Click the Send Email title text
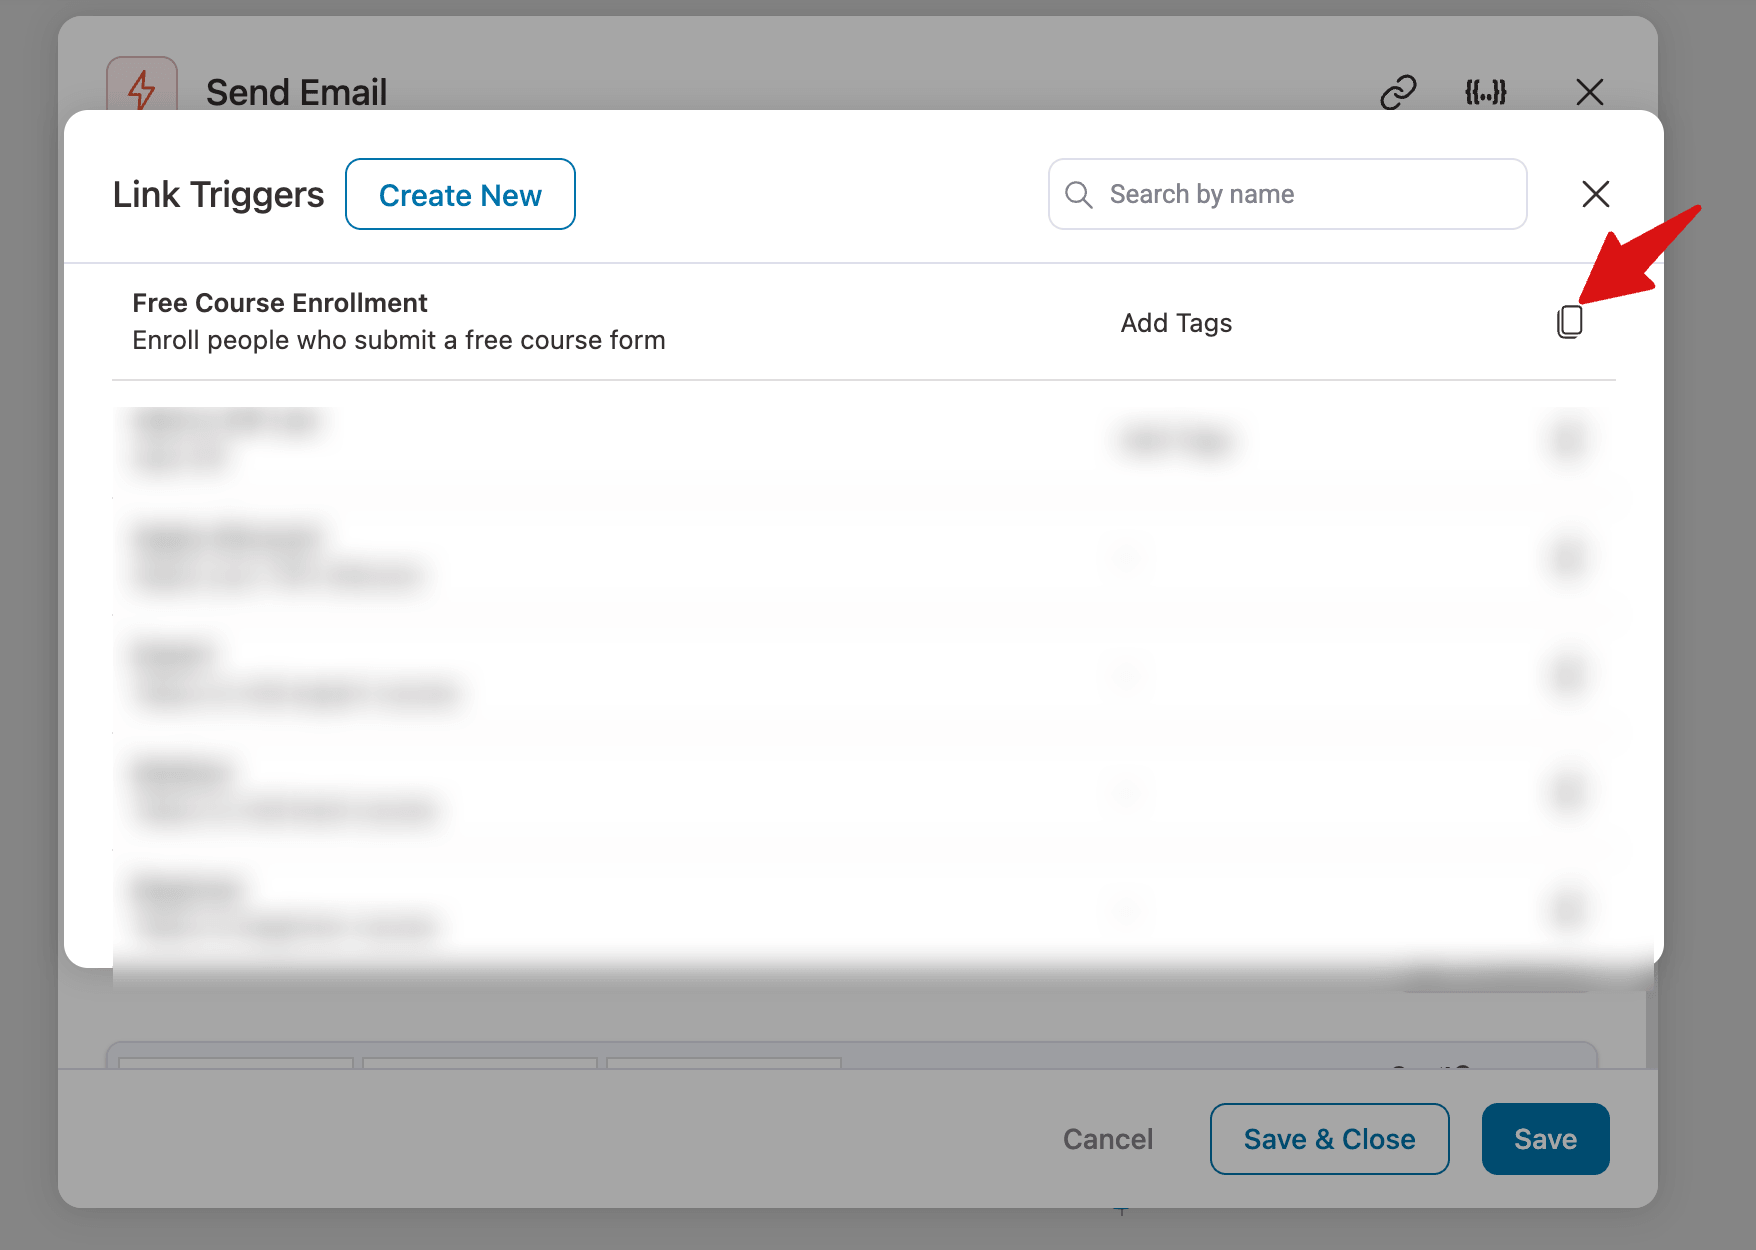The height and width of the screenshot is (1250, 1756). pyautogui.click(x=296, y=92)
